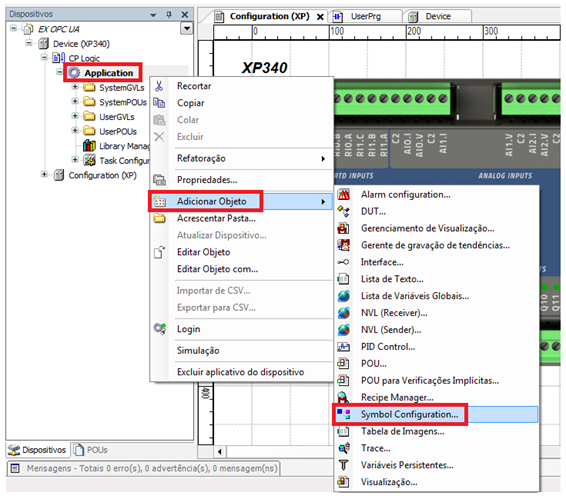Choose Editar Objeto com... entry

[240, 269]
